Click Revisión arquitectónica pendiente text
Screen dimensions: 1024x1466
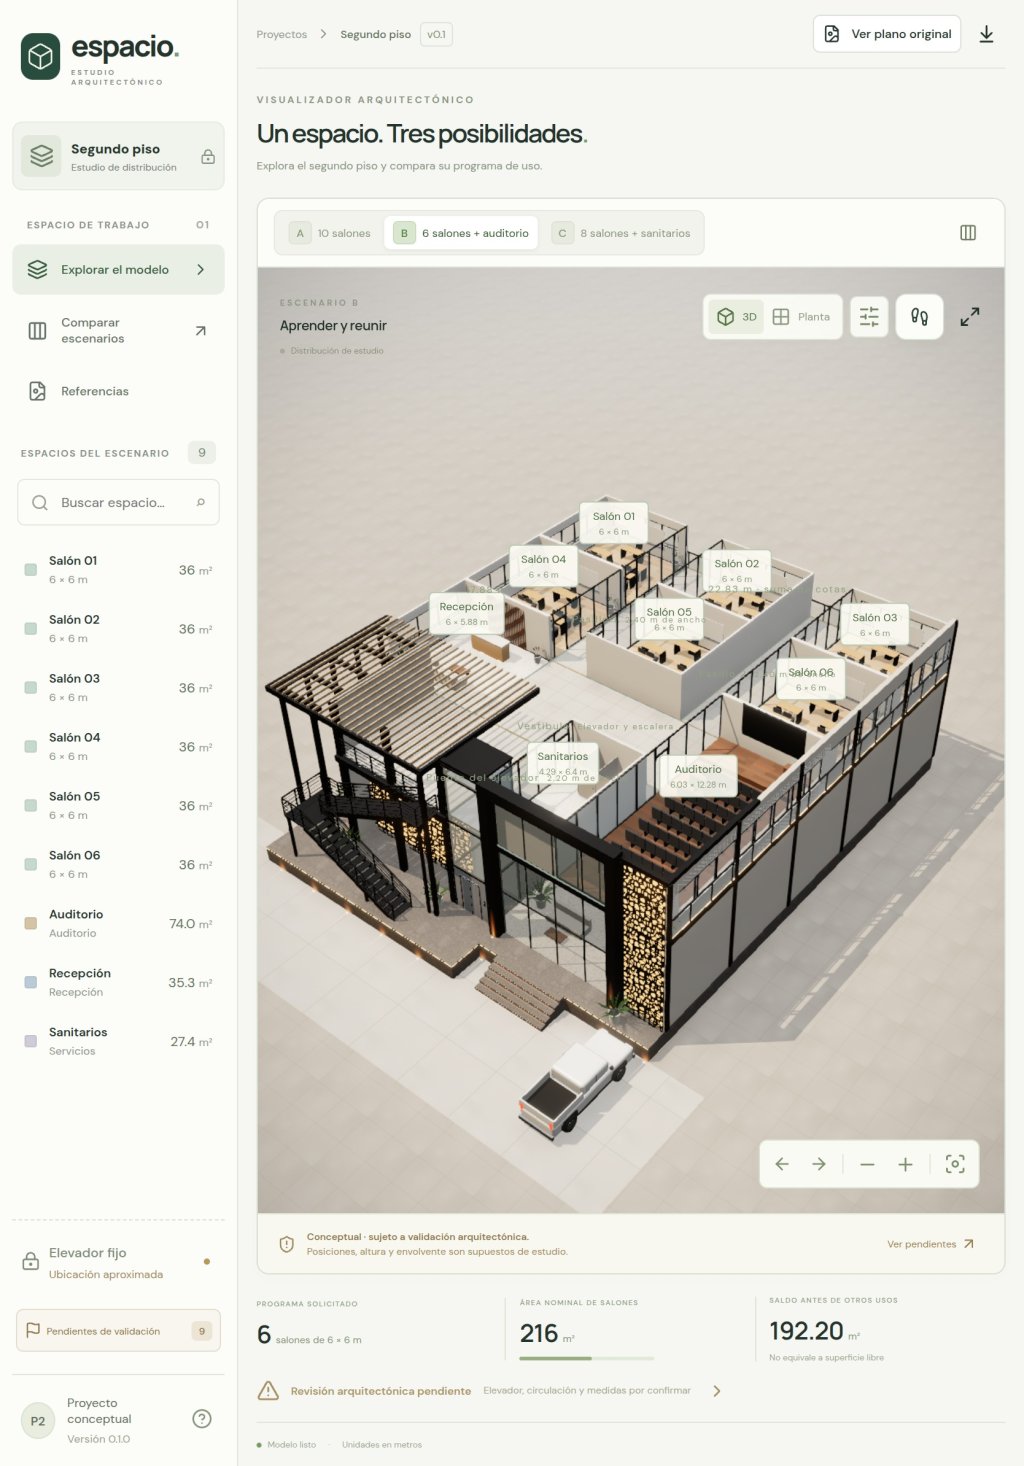pos(381,1391)
